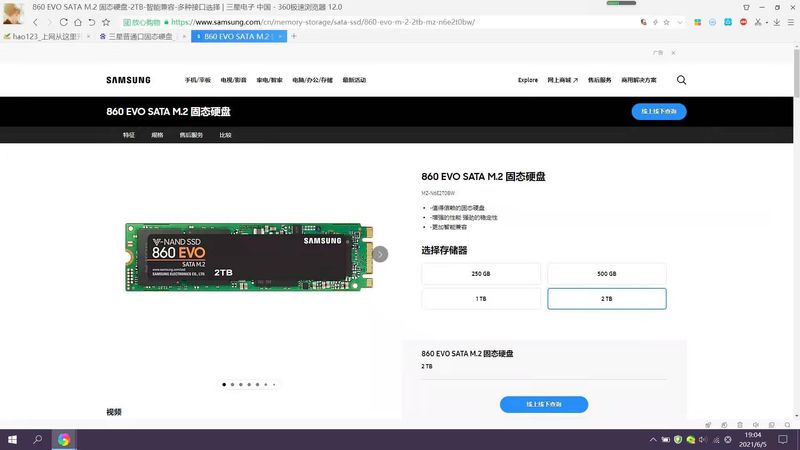
Task: Open a new browser tab
Action: click(x=294, y=36)
